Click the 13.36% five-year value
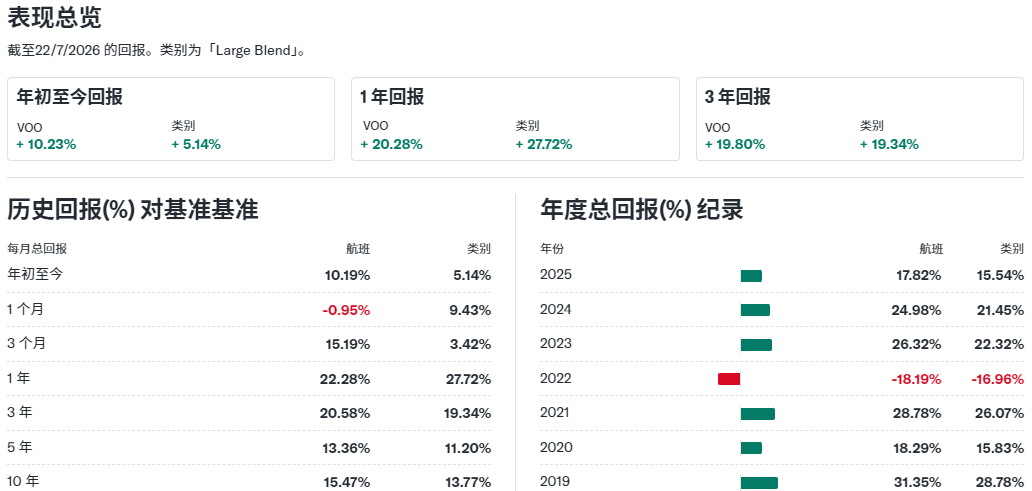Image resolution: width=1032 pixels, height=491 pixels. [x=348, y=448]
